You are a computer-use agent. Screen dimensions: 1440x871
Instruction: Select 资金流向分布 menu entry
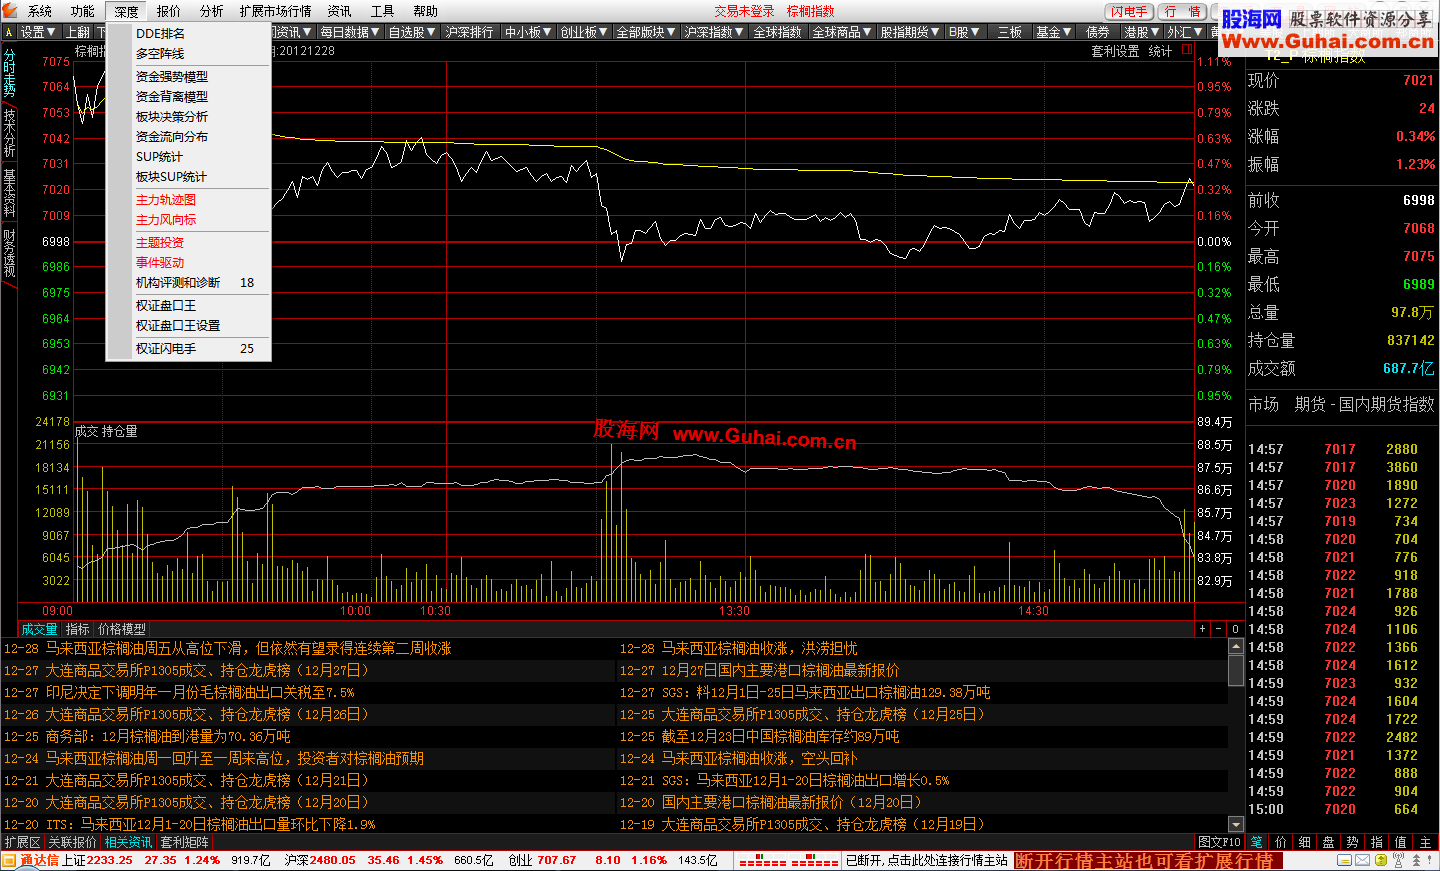[188, 136]
